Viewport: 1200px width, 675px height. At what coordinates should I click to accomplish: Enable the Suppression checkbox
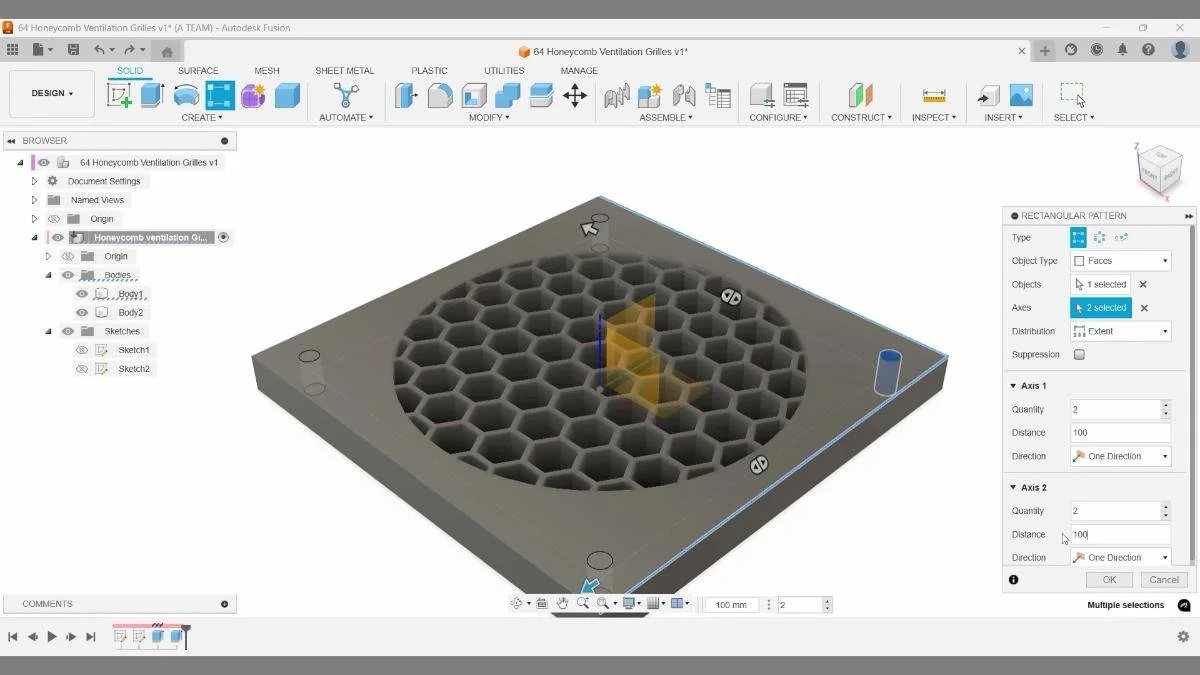click(x=1079, y=354)
